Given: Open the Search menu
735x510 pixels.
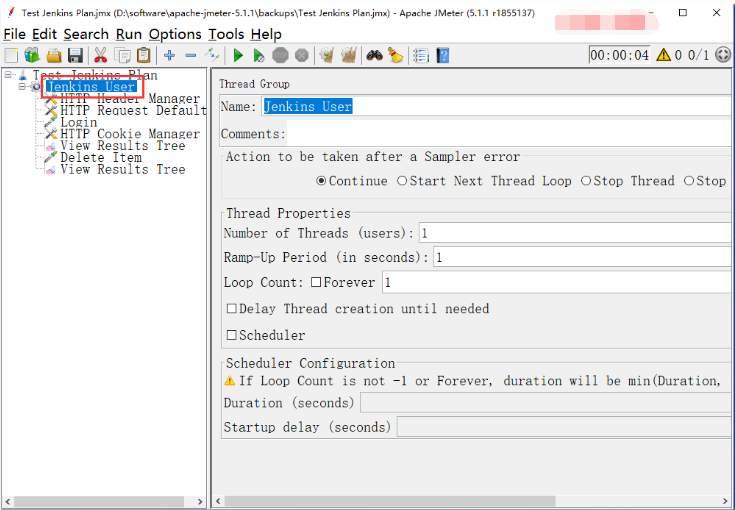Looking at the screenshot, I should coord(86,34).
